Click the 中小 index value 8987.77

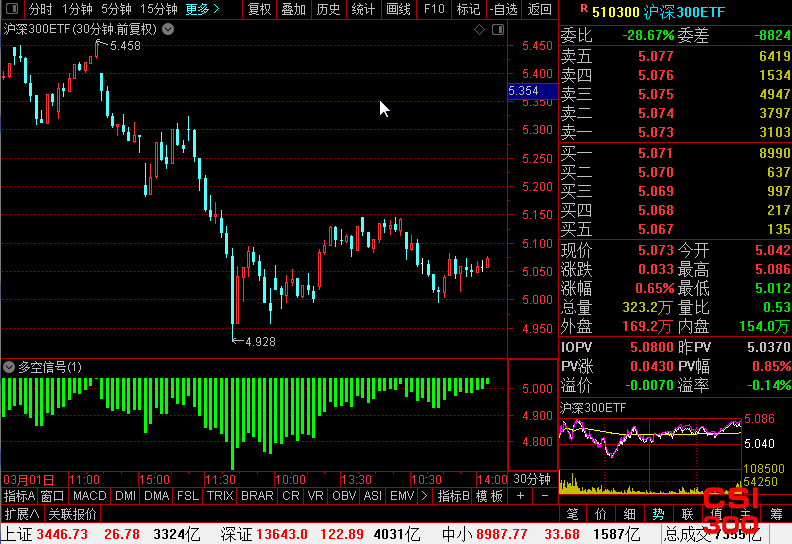502,534
